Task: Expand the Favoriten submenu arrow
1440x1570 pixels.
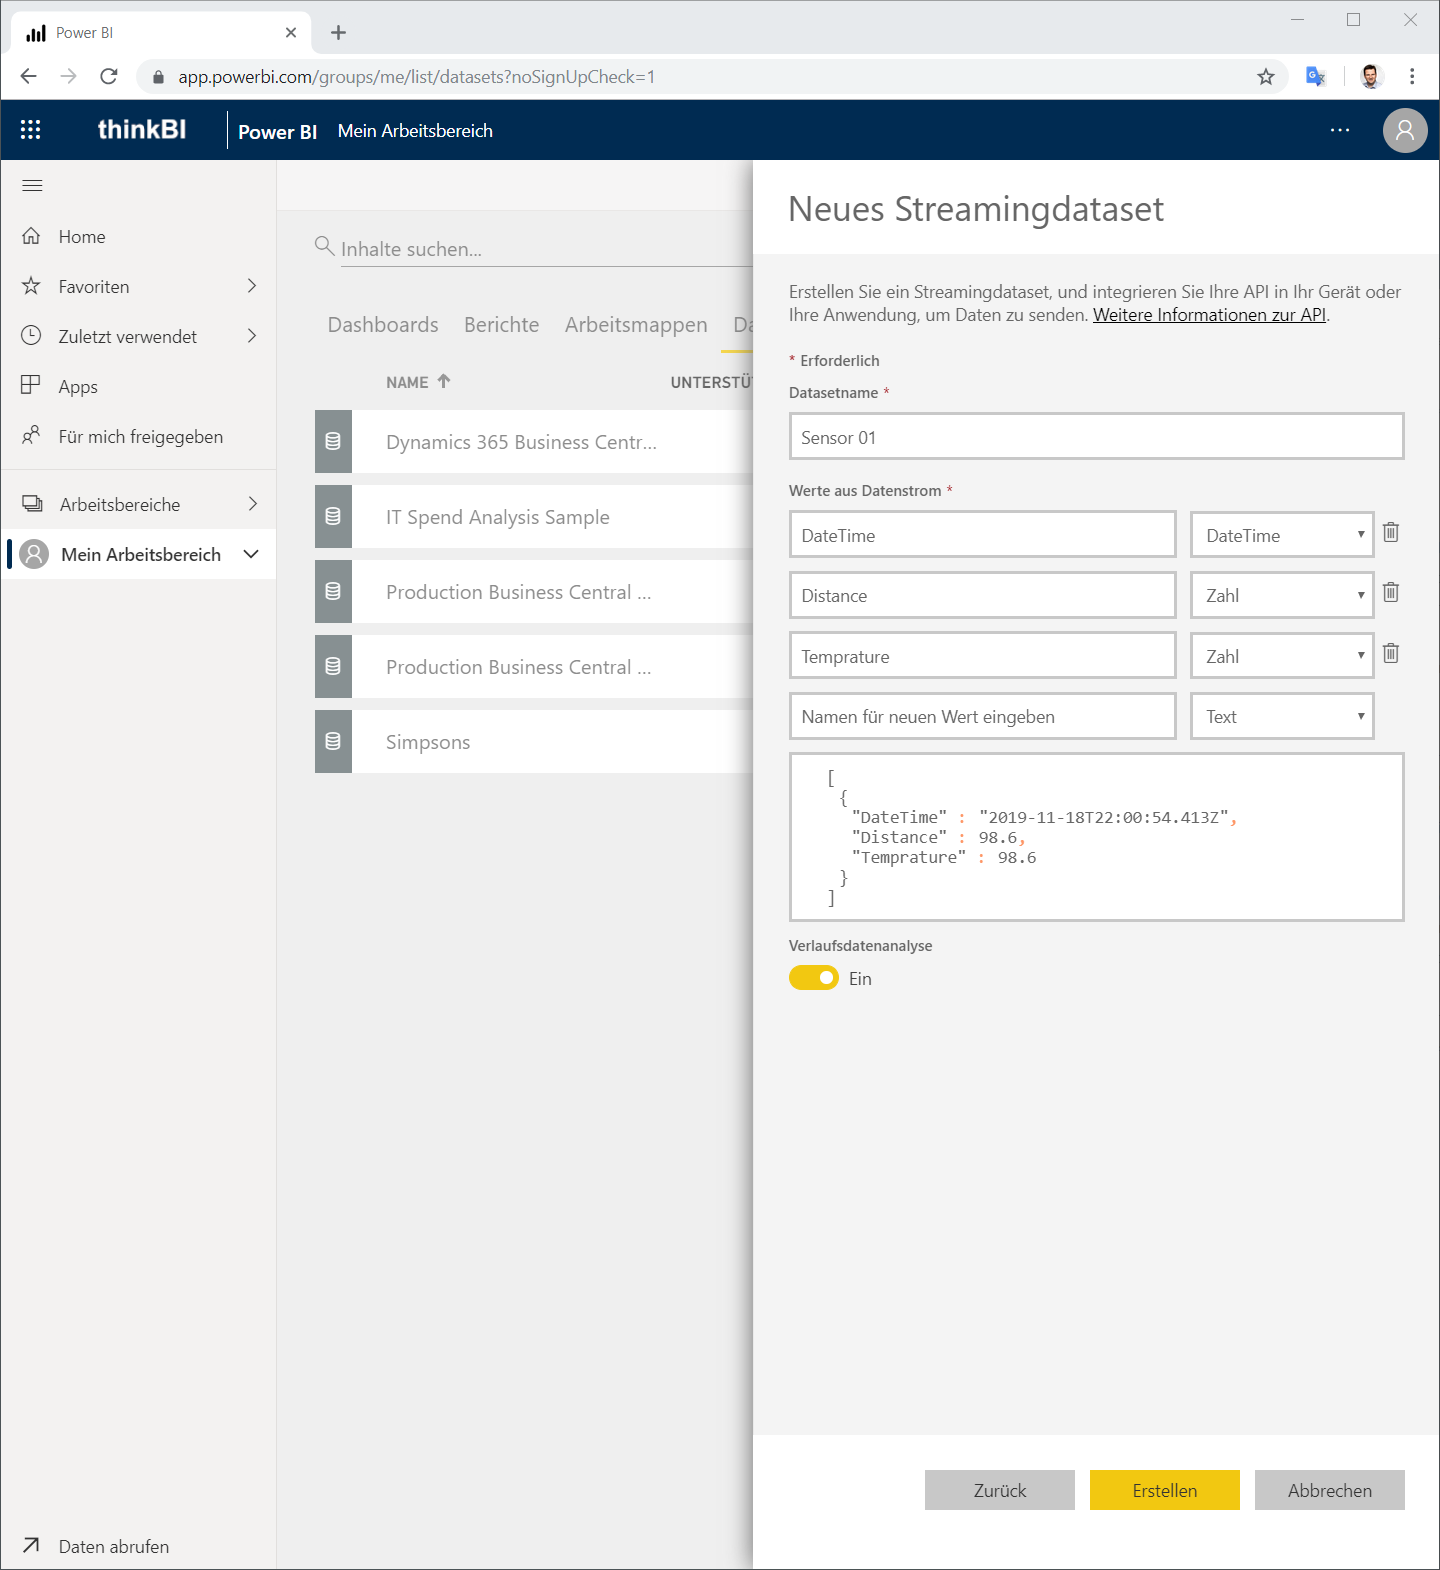Action: [x=252, y=286]
